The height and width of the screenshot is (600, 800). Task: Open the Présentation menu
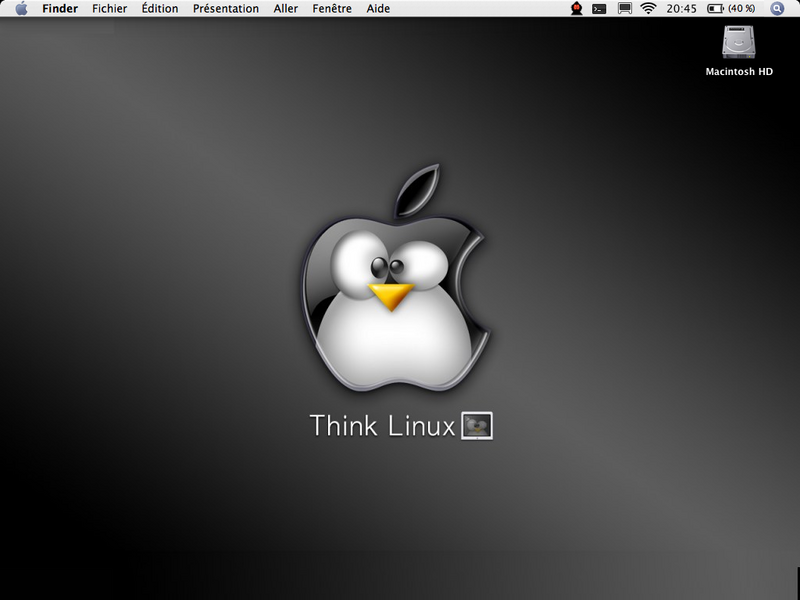(x=225, y=9)
